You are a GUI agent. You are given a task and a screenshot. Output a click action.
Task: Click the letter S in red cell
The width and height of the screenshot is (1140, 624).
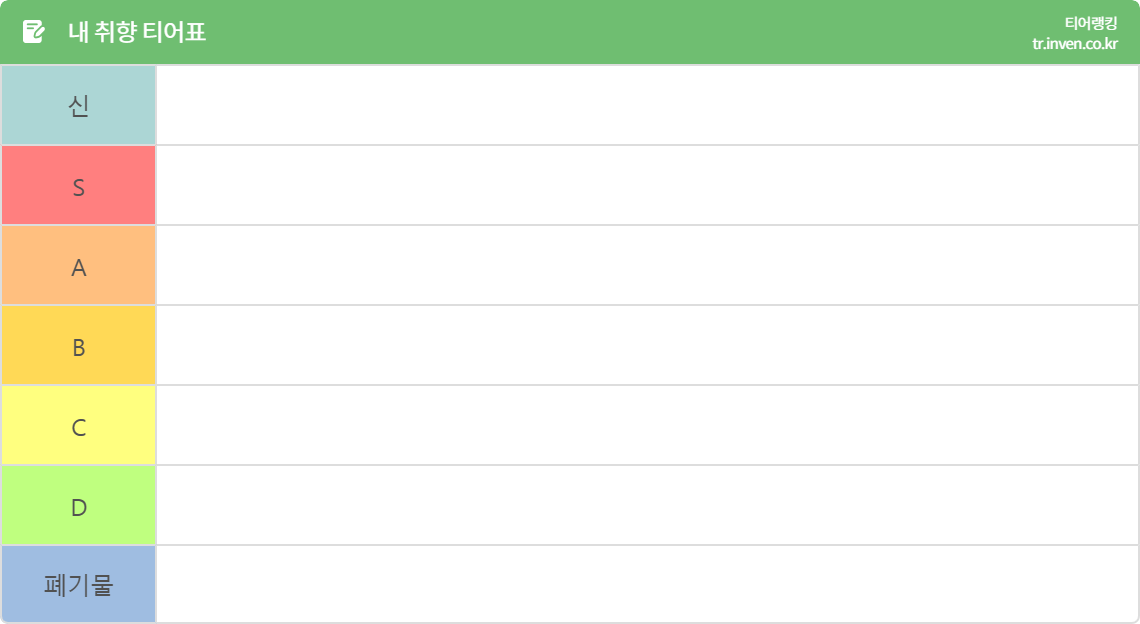(79, 188)
